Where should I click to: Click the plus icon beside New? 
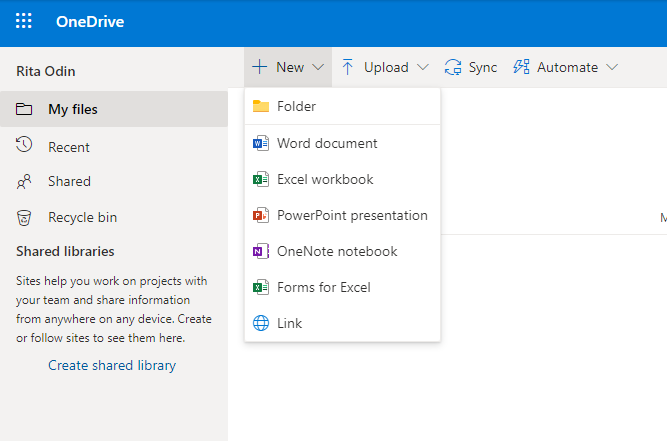pos(259,67)
